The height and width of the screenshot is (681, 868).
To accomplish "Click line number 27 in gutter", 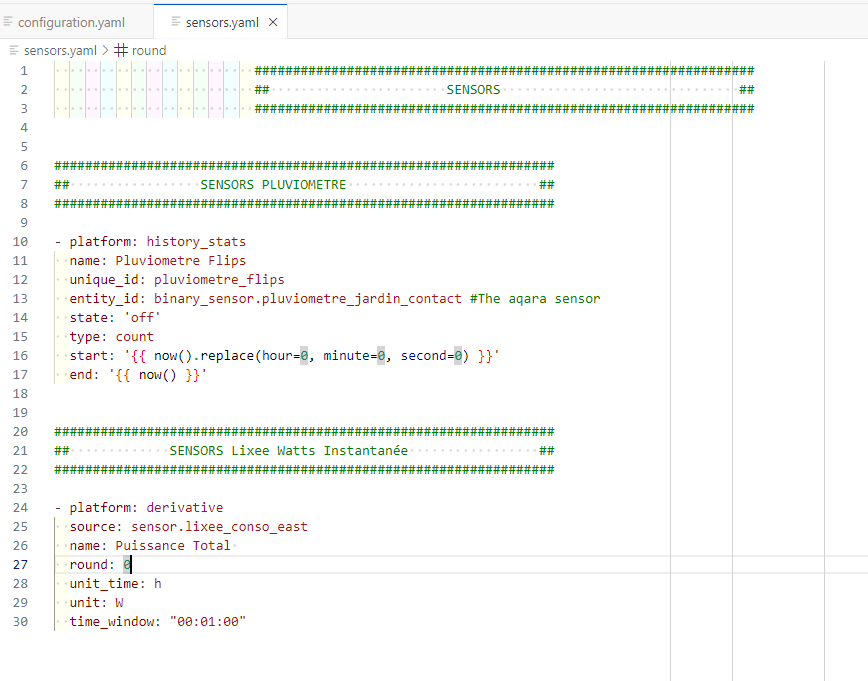I will point(20,565).
